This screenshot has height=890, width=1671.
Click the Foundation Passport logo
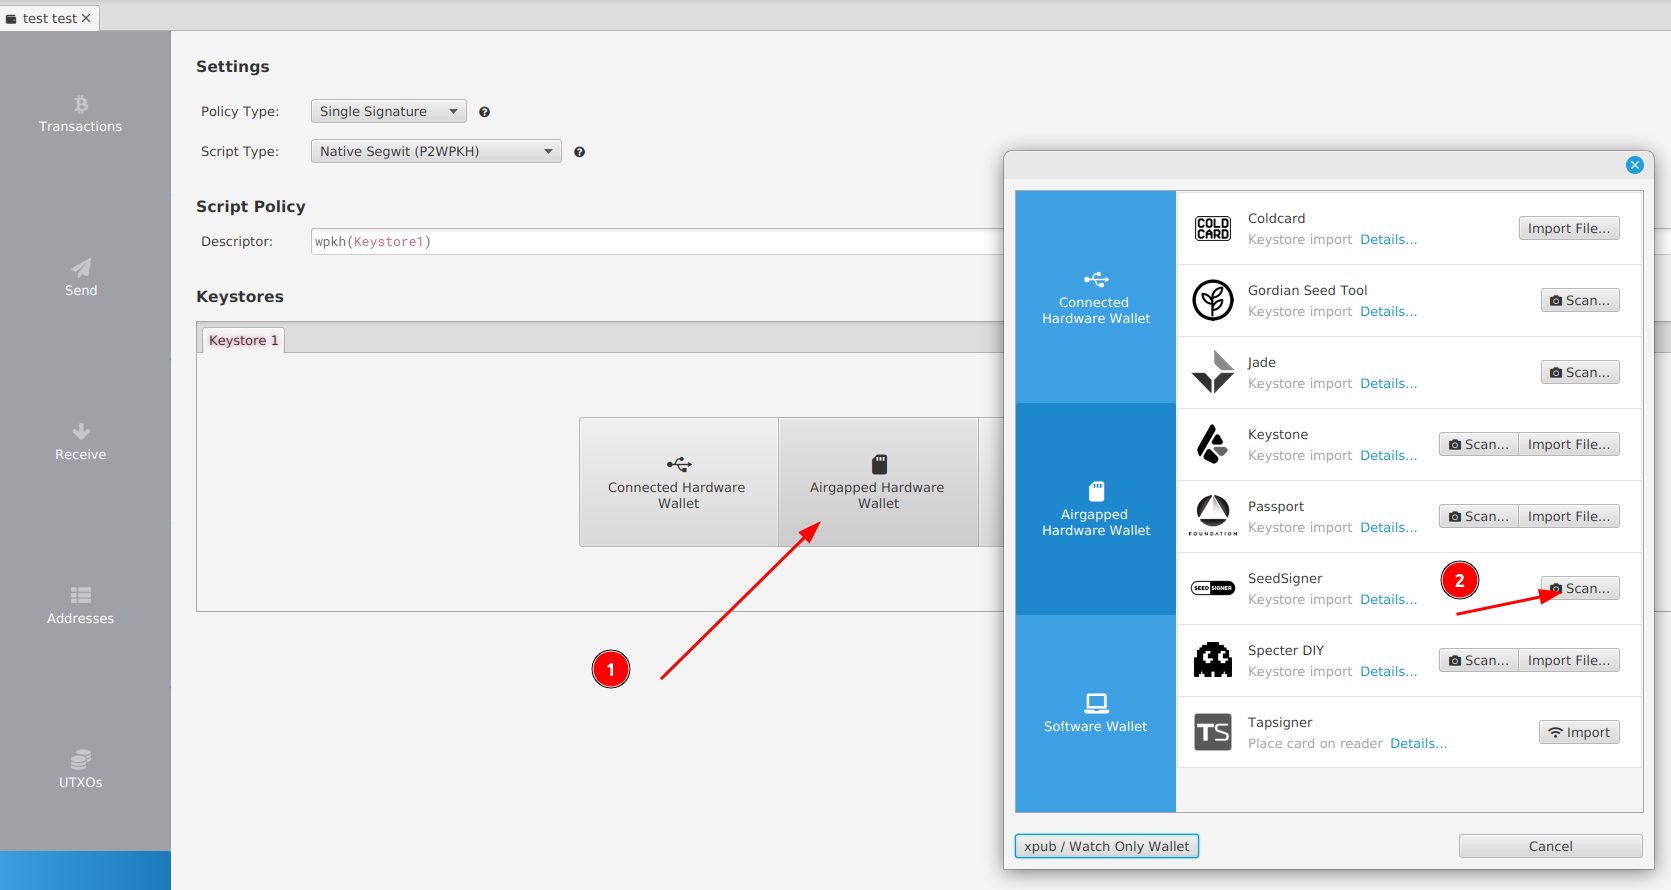pos(1213,515)
